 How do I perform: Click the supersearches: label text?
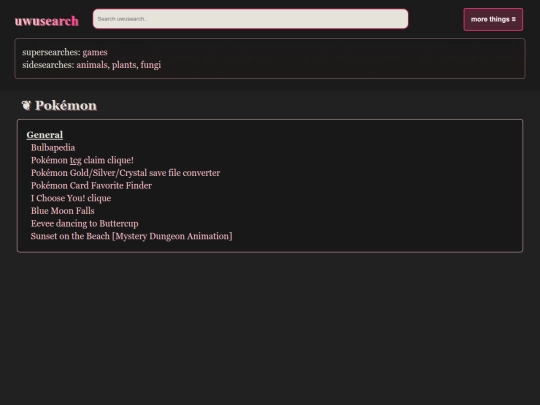click(51, 52)
